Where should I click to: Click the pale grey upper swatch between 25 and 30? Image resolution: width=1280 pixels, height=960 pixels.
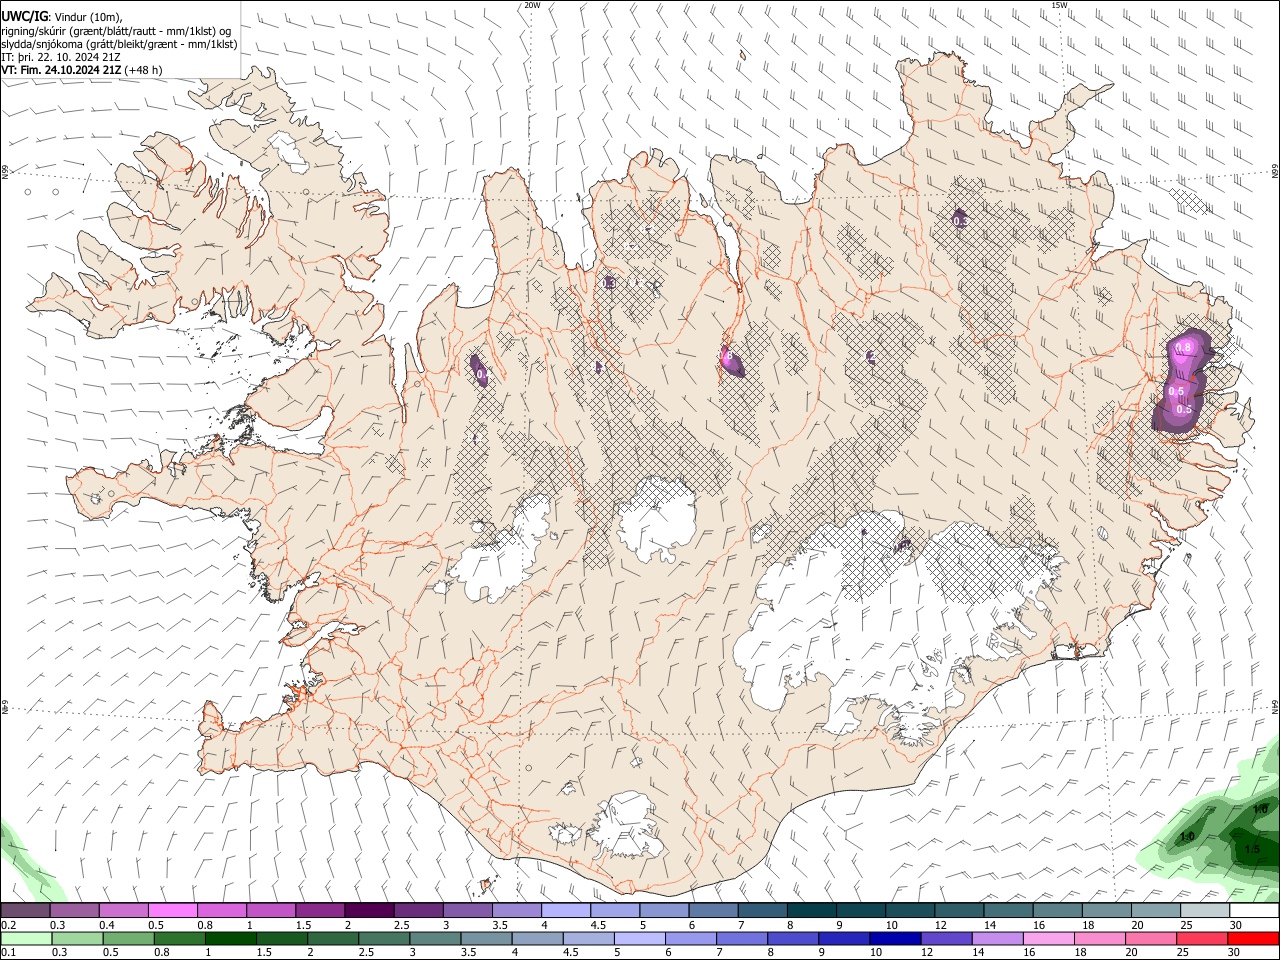point(1205,910)
